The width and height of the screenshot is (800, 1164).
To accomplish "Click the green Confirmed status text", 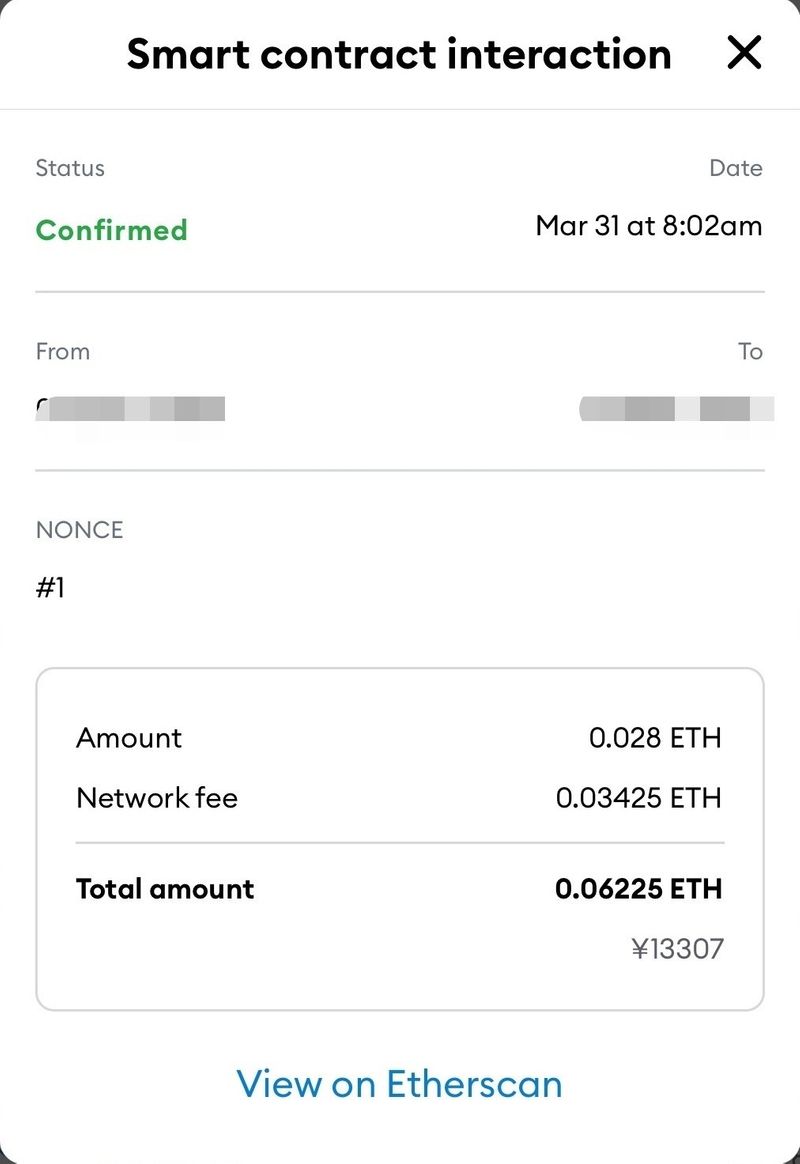I will point(111,230).
